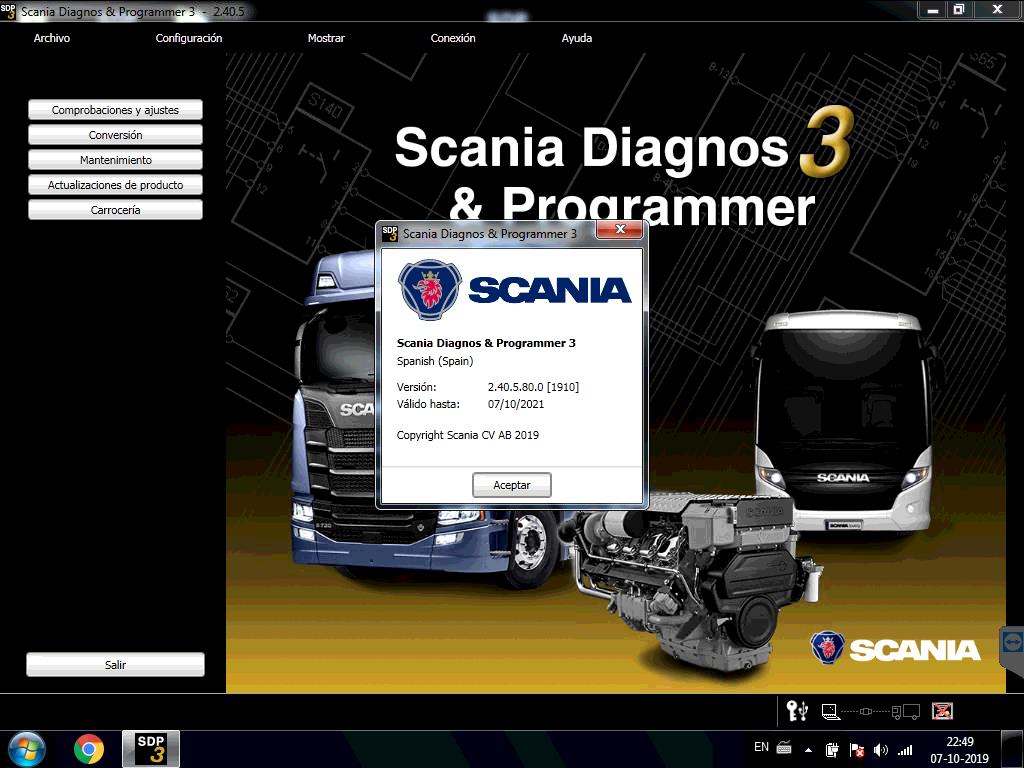Open the Carrocería section
Image resolution: width=1024 pixels, height=768 pixels.
click(116, 210)
